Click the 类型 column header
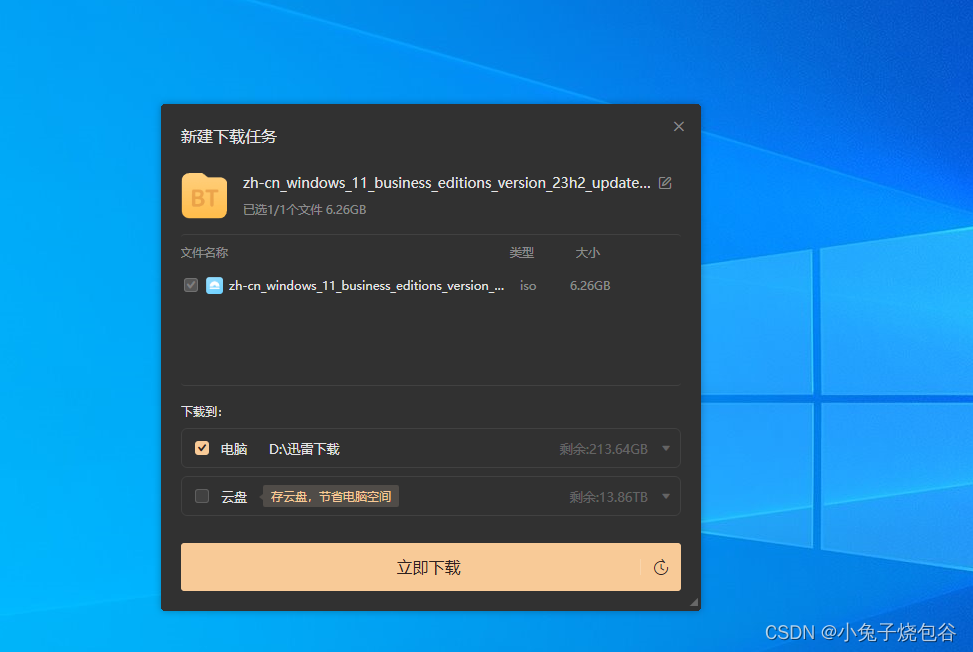The image size is (973, 652). [521, 252]
